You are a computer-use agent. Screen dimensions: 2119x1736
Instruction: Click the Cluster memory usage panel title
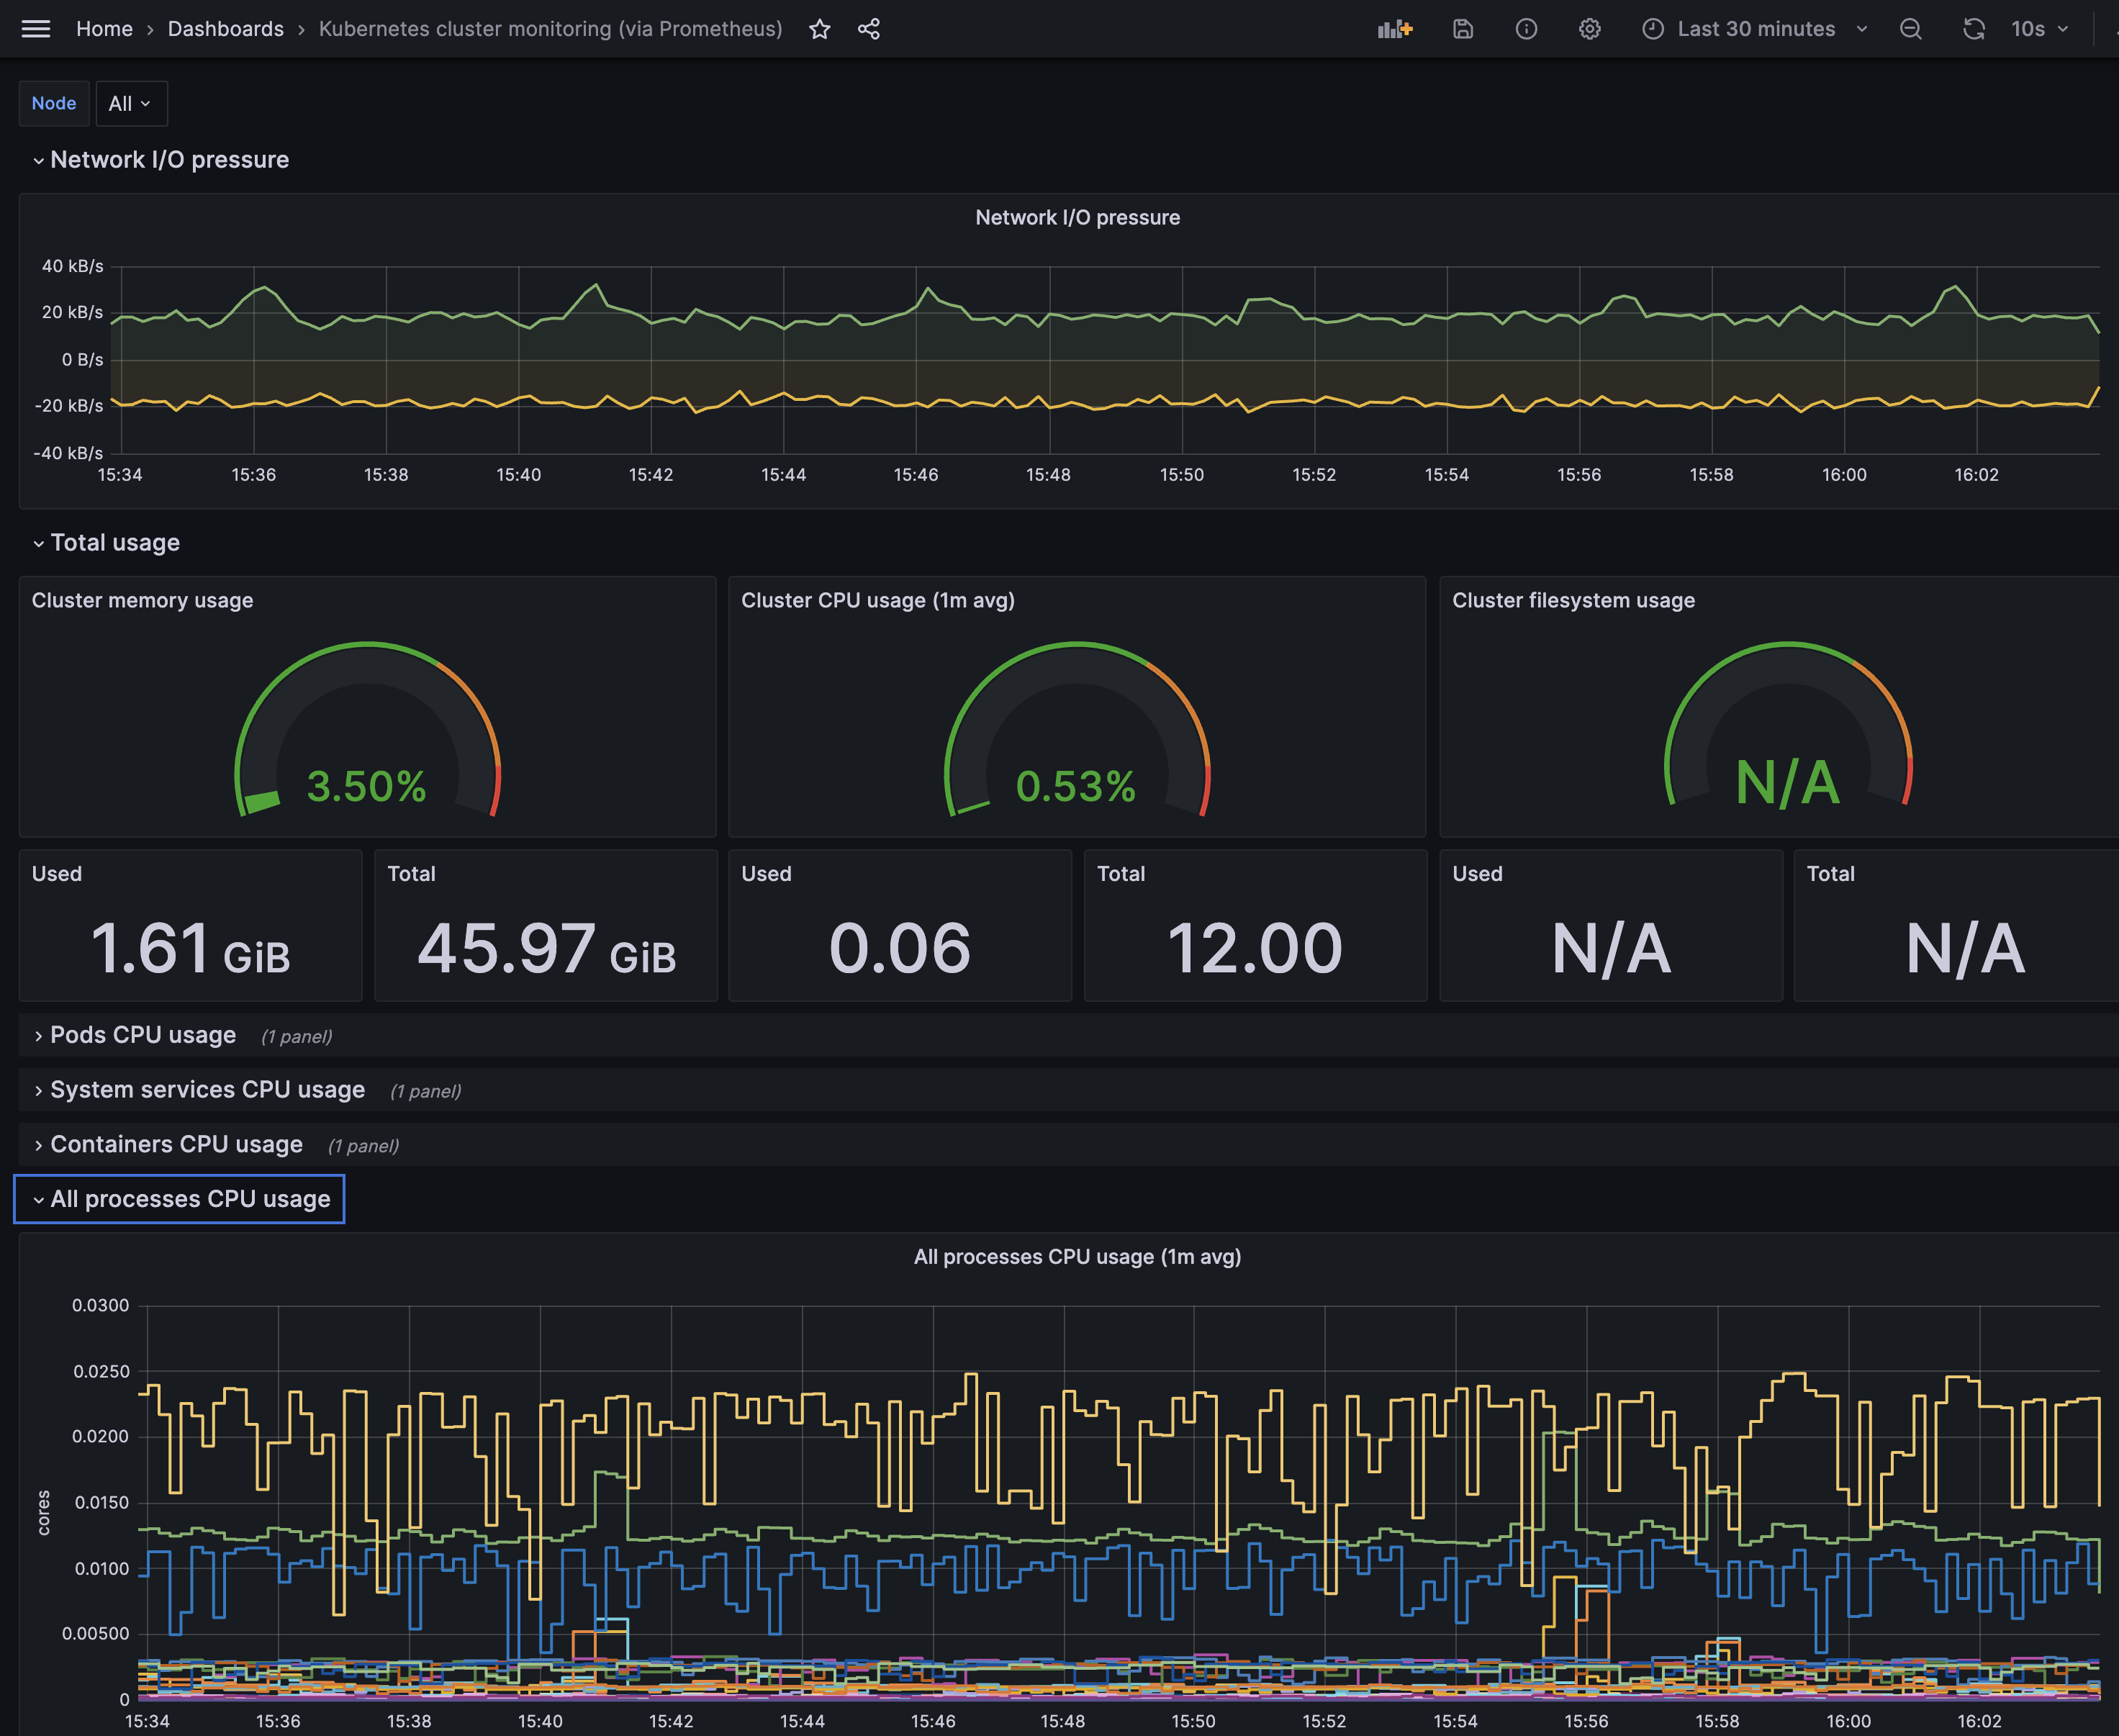(x=142, y=600)
